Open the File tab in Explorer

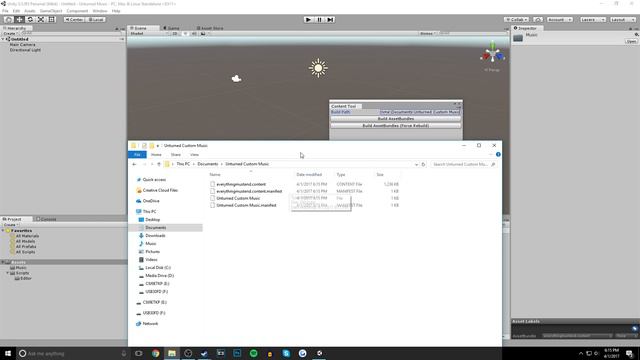coord(137,155)
